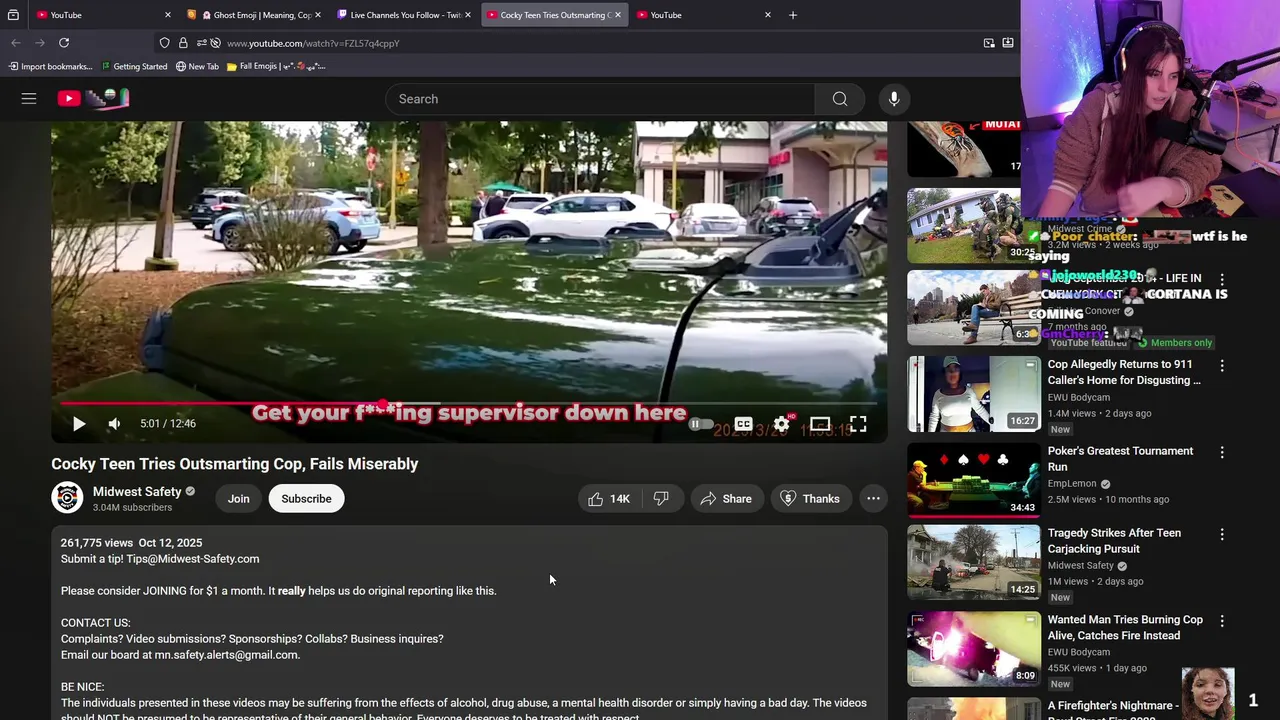Open options for Tragedy Strikes video
1280x720 pixels.
pos(1222,534)
